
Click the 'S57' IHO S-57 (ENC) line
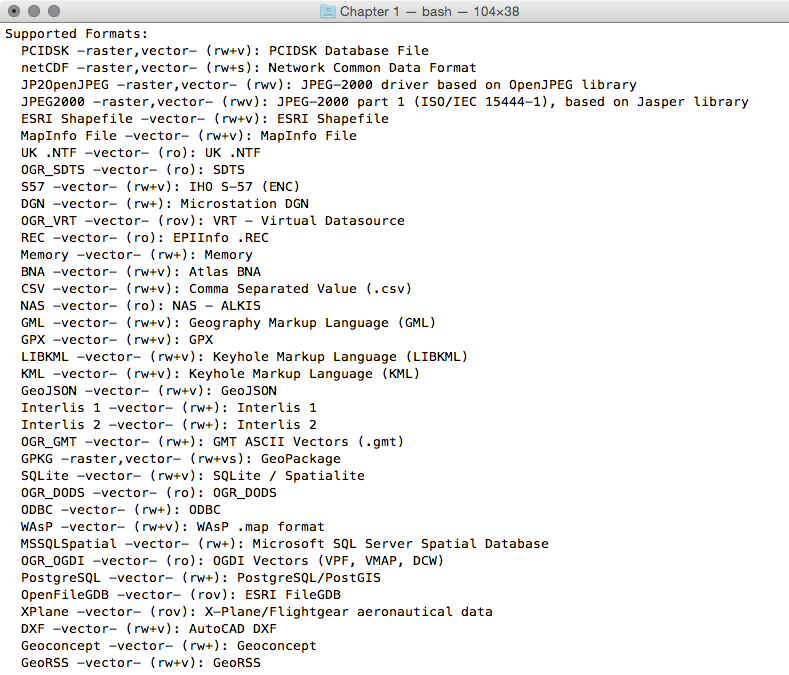160,187
